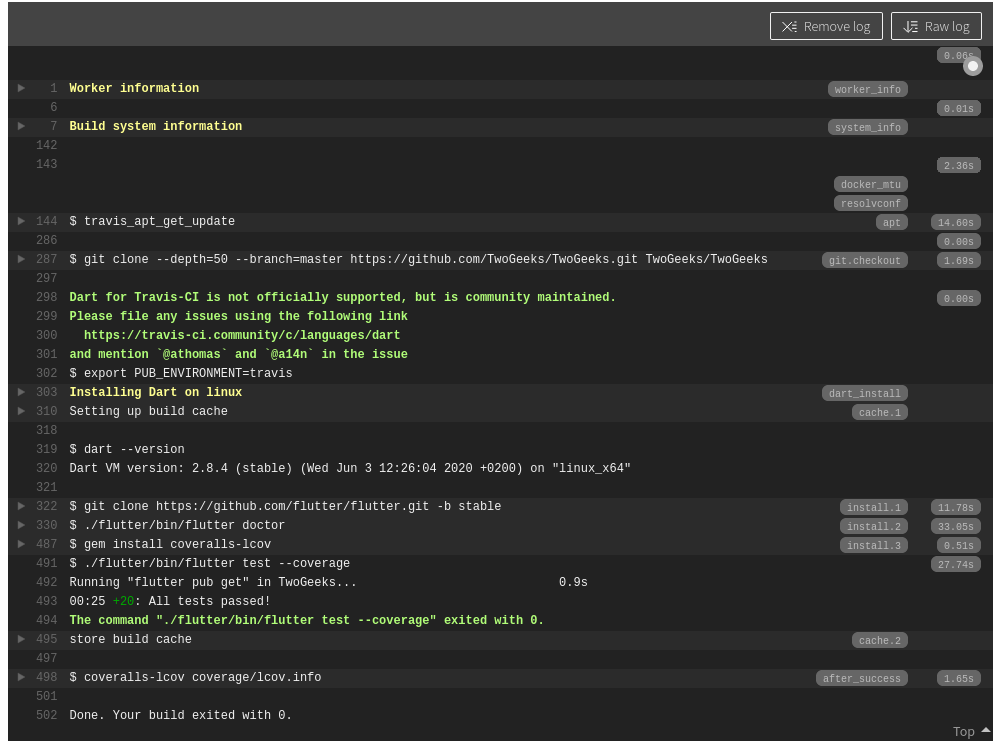
Task: Click the after_success label badge
Action: 861,679
